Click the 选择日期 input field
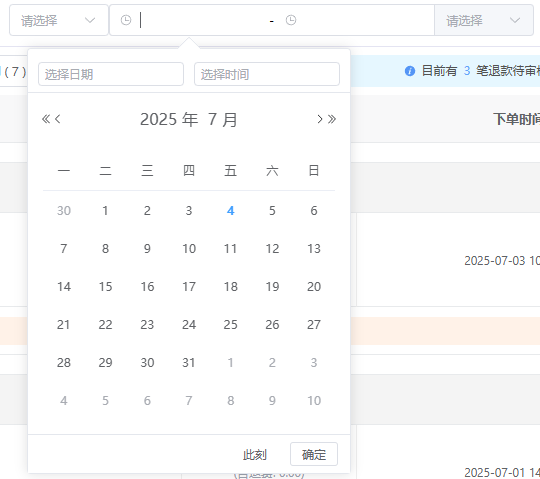 111,74
